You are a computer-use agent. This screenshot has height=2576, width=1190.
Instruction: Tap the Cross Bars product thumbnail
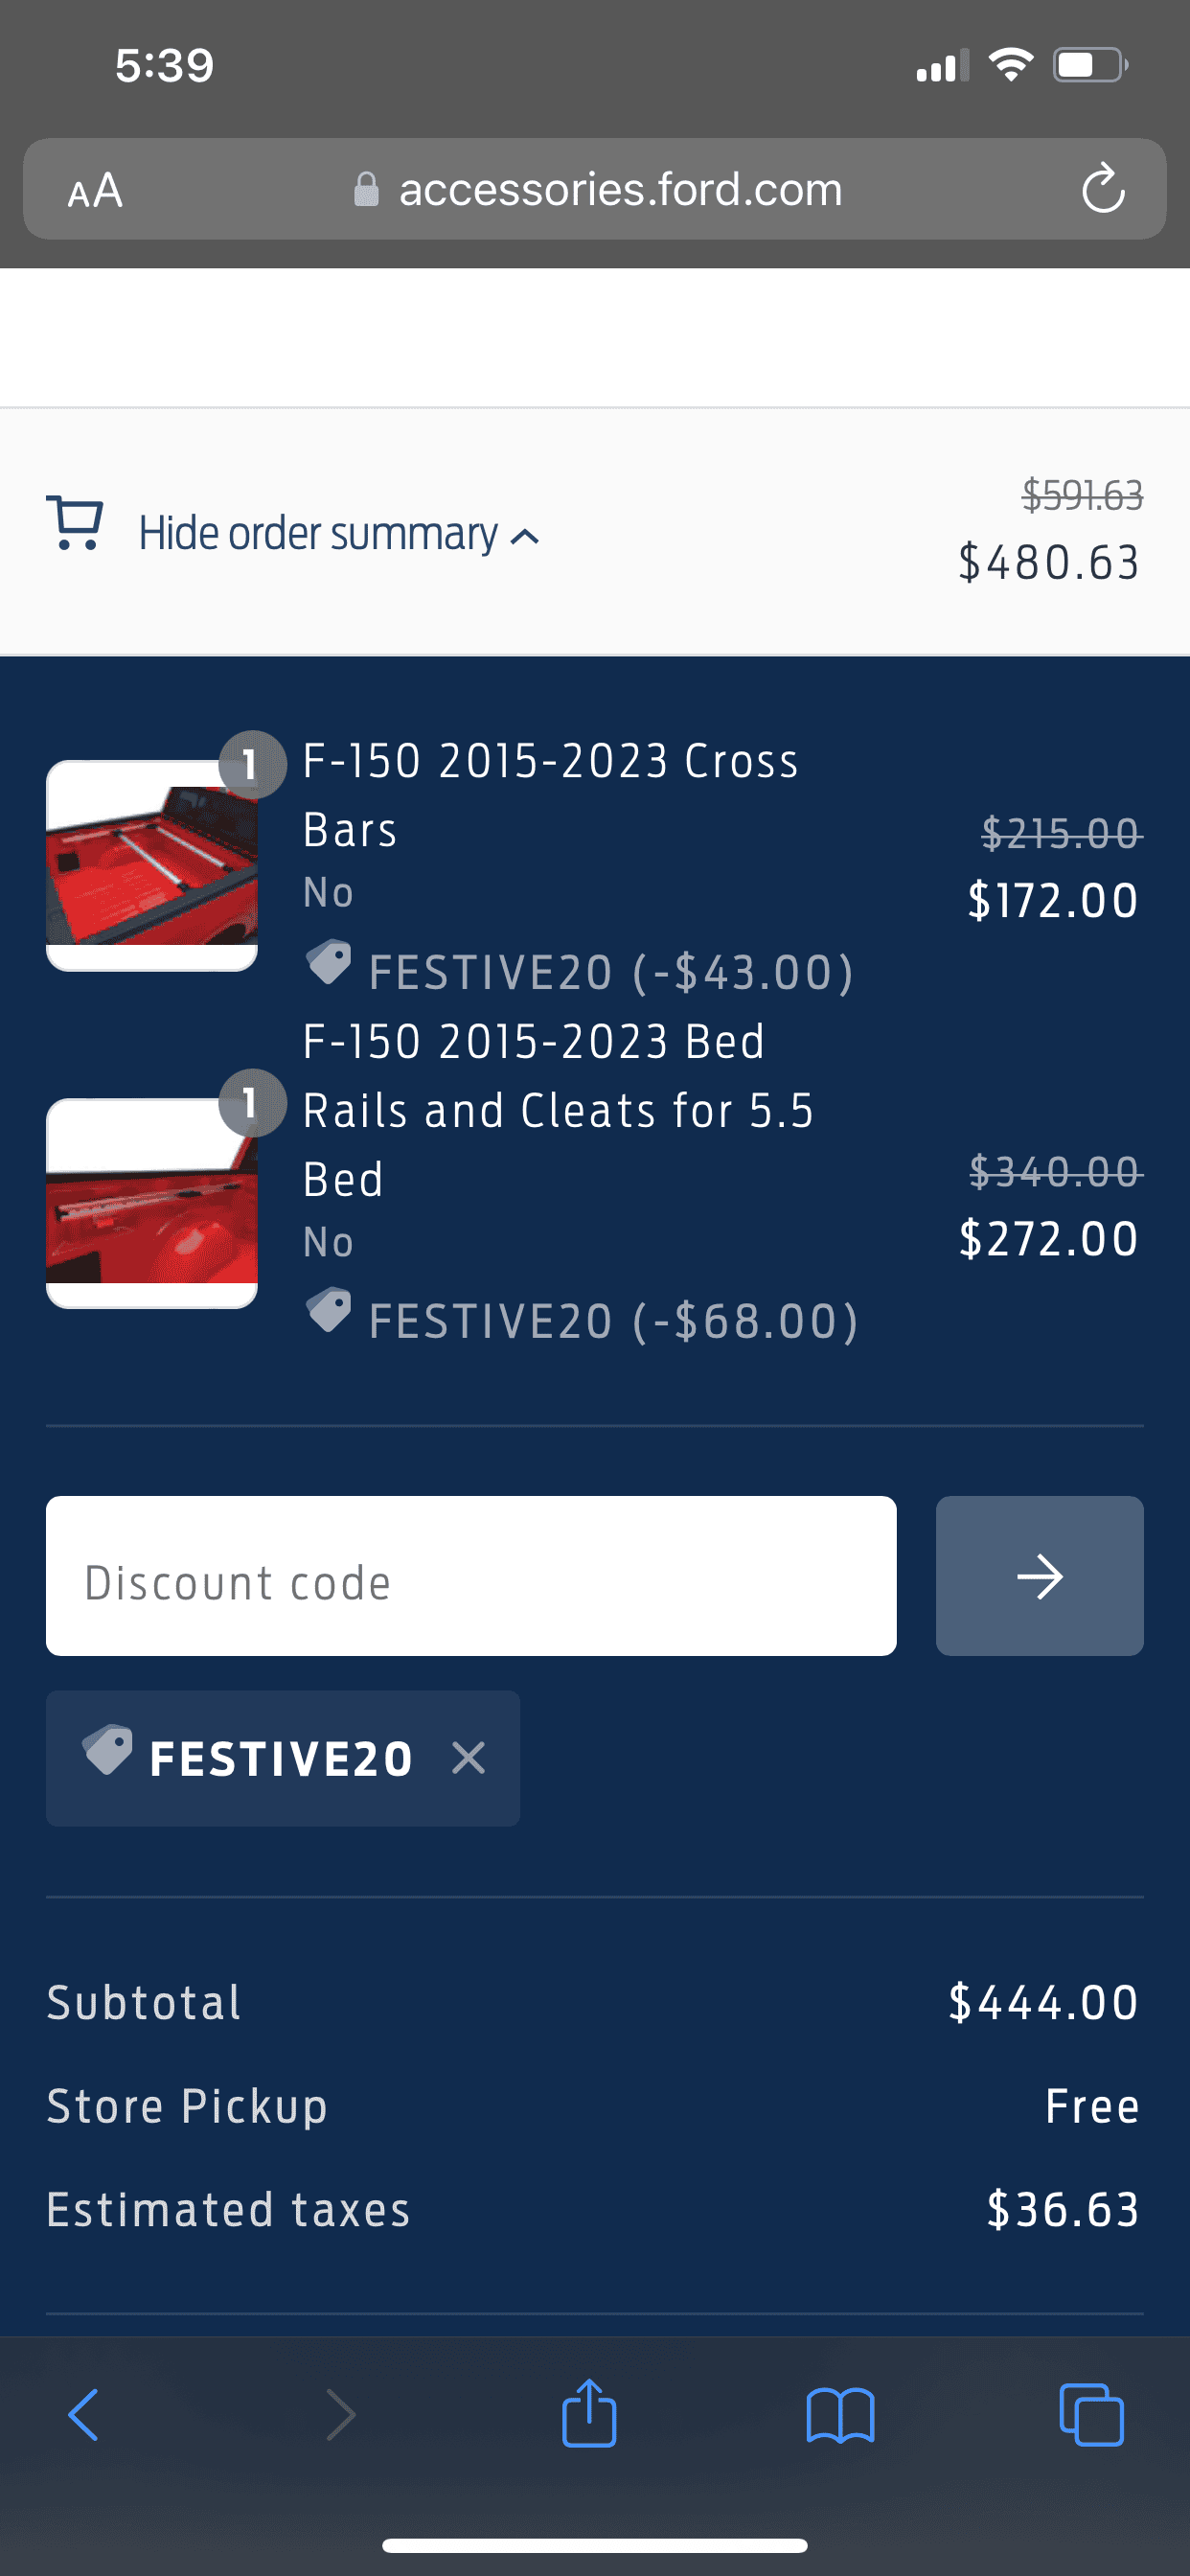tap(152, 865)
